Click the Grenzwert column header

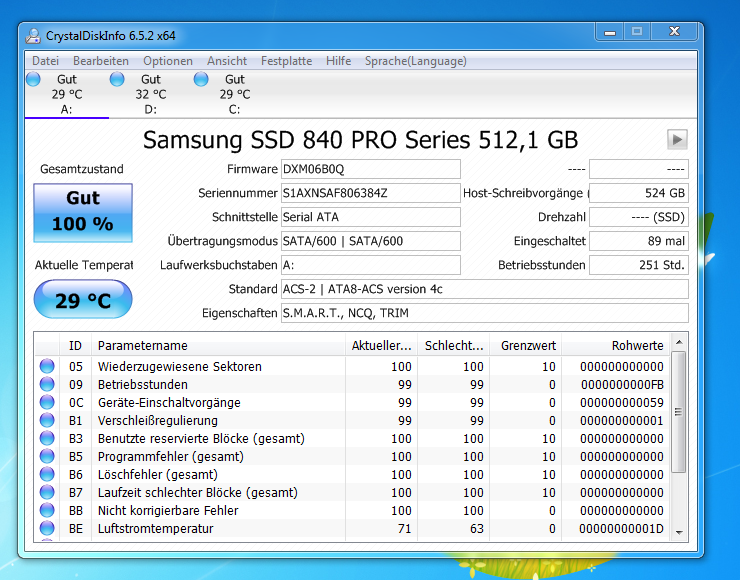click(526, 345)
